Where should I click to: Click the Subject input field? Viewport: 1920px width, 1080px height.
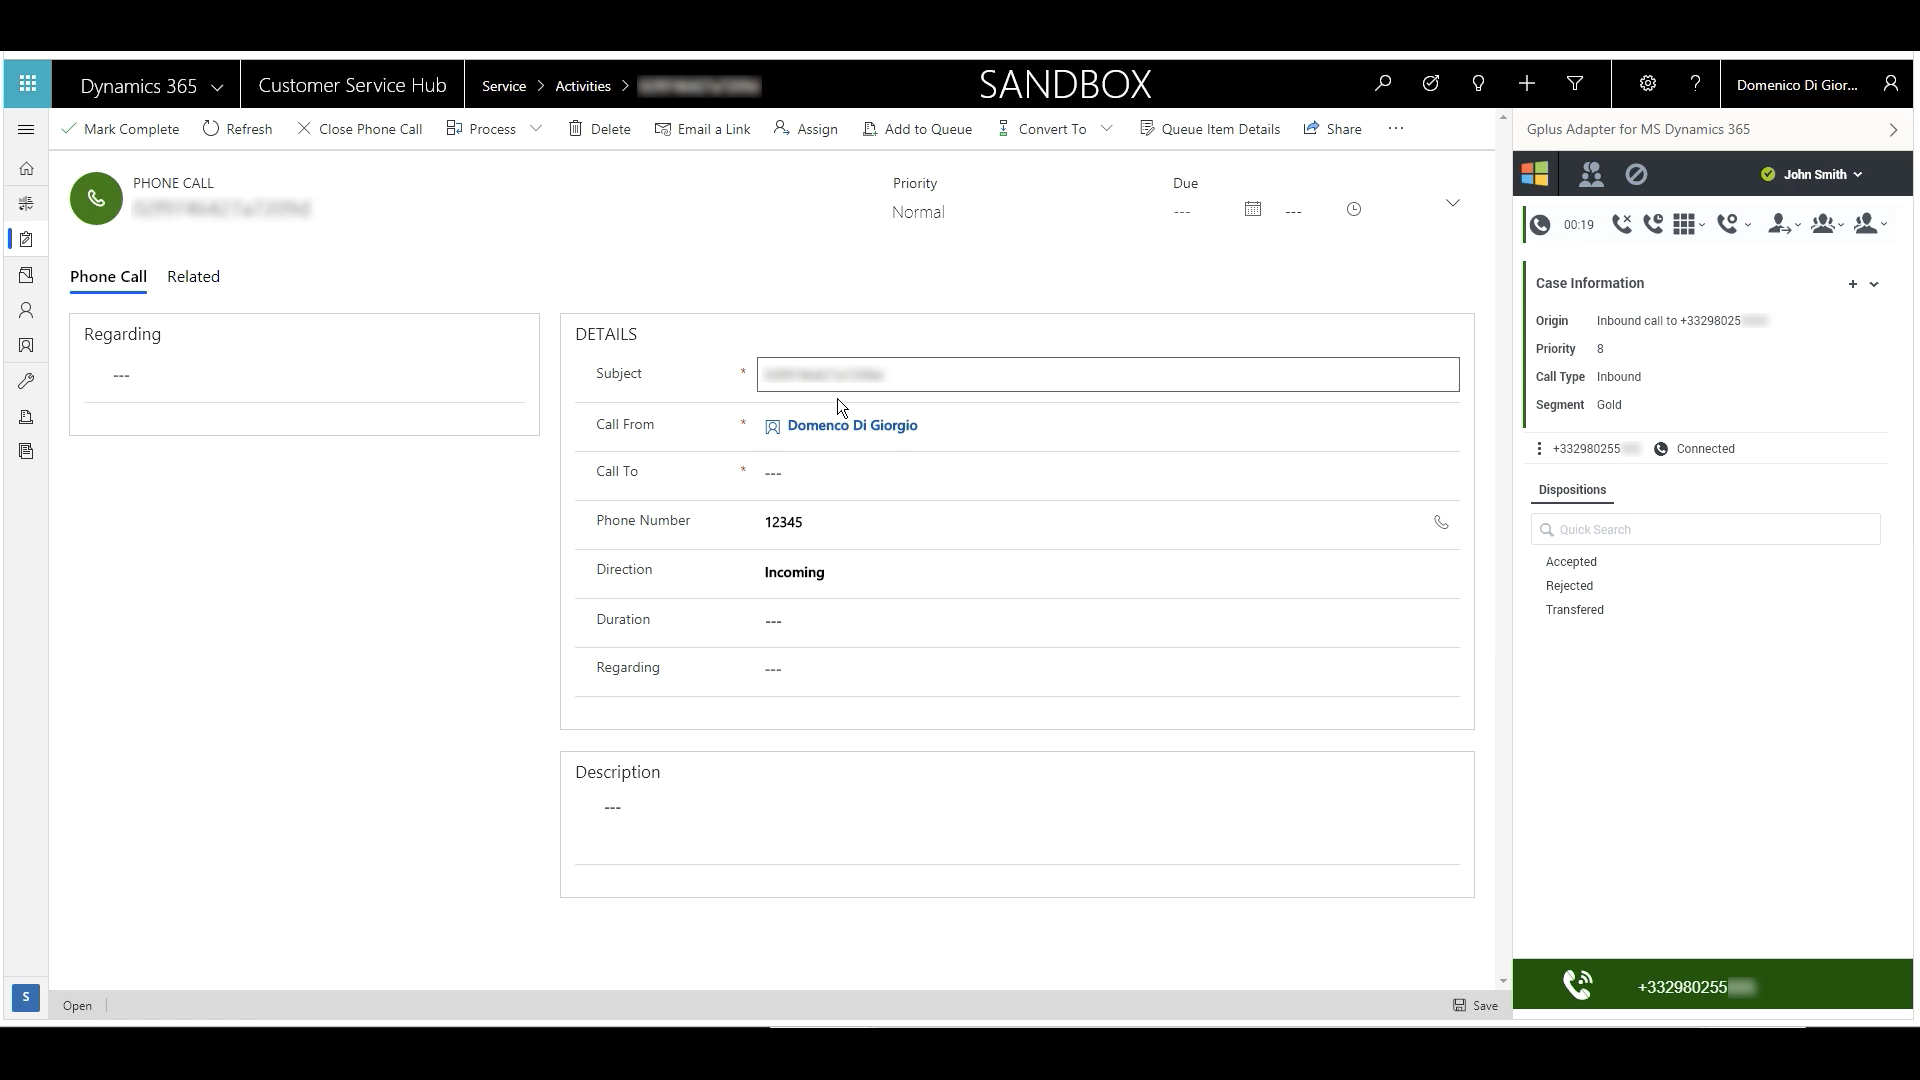1108,374
